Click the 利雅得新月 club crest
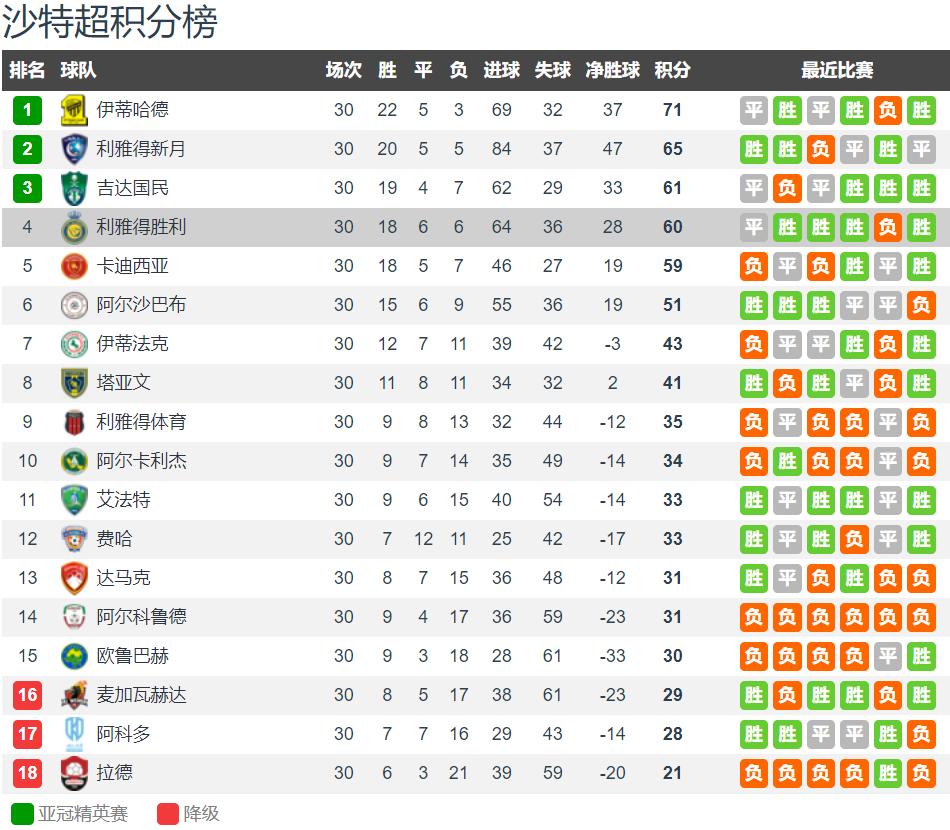 74,149
